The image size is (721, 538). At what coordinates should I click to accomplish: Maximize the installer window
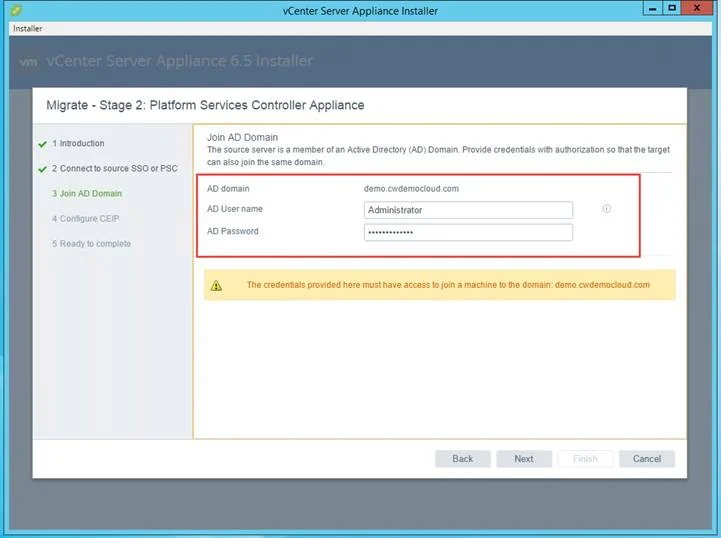coord(672,8)
